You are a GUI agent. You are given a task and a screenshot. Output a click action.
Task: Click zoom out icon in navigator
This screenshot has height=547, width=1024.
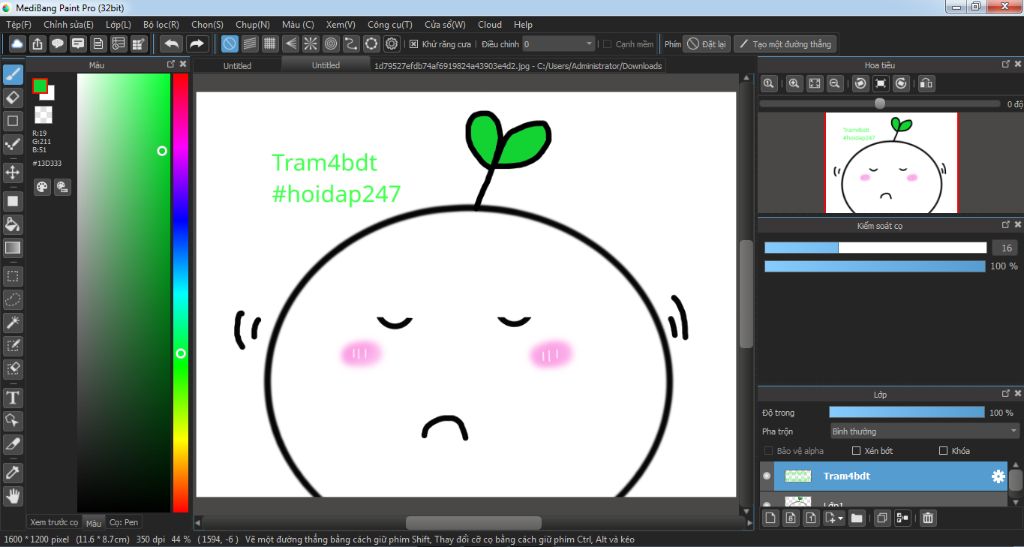(835, 84)
